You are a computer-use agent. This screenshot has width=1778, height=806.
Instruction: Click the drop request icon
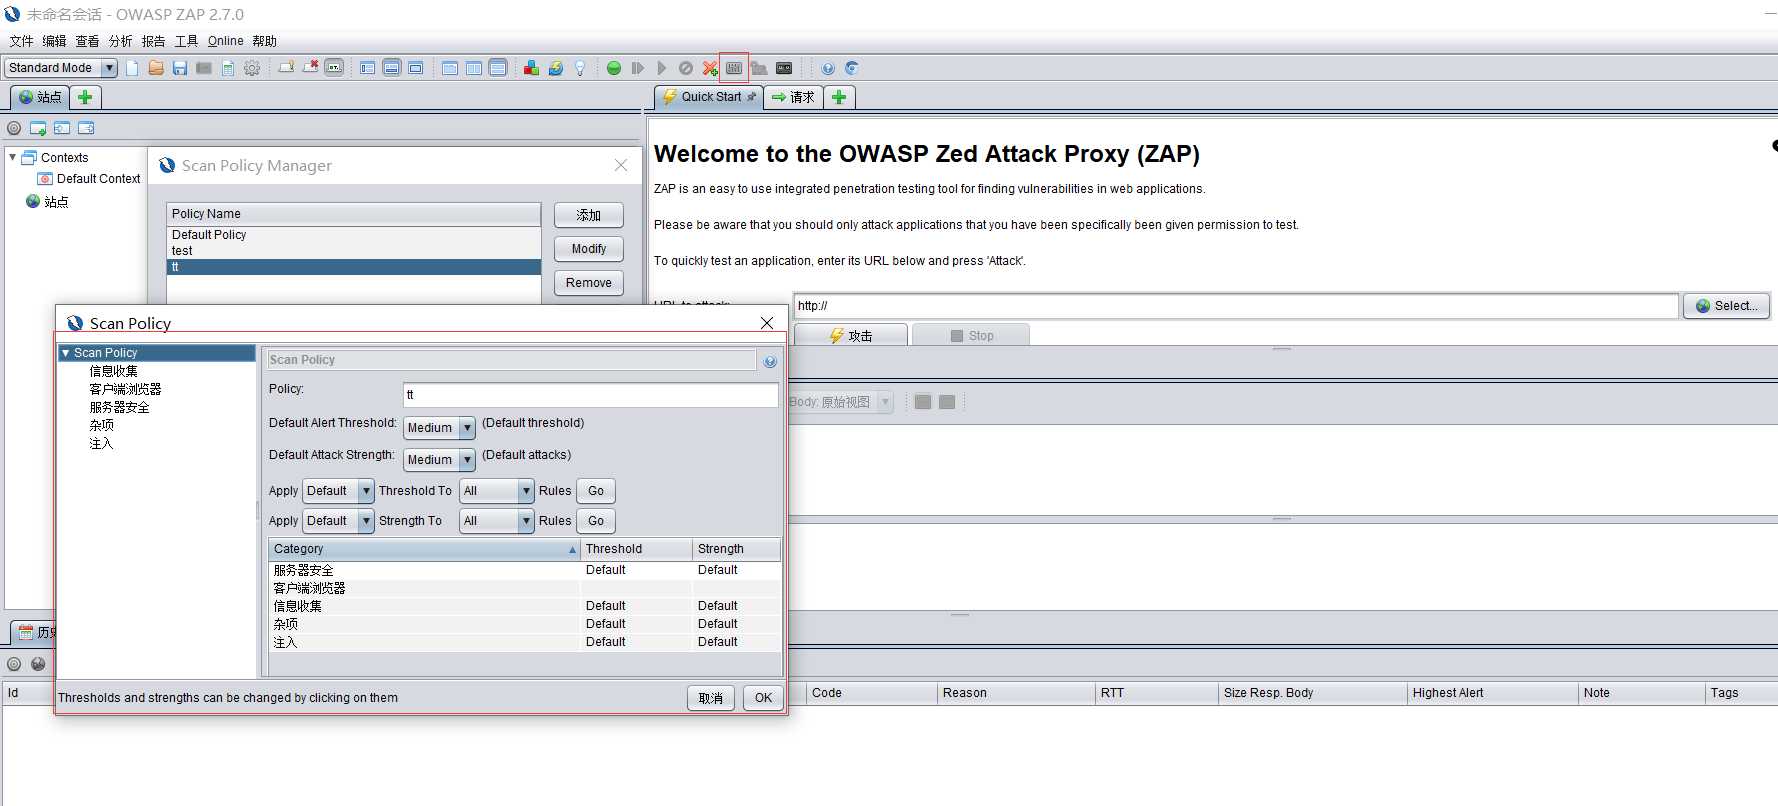[x=686, y=68]
